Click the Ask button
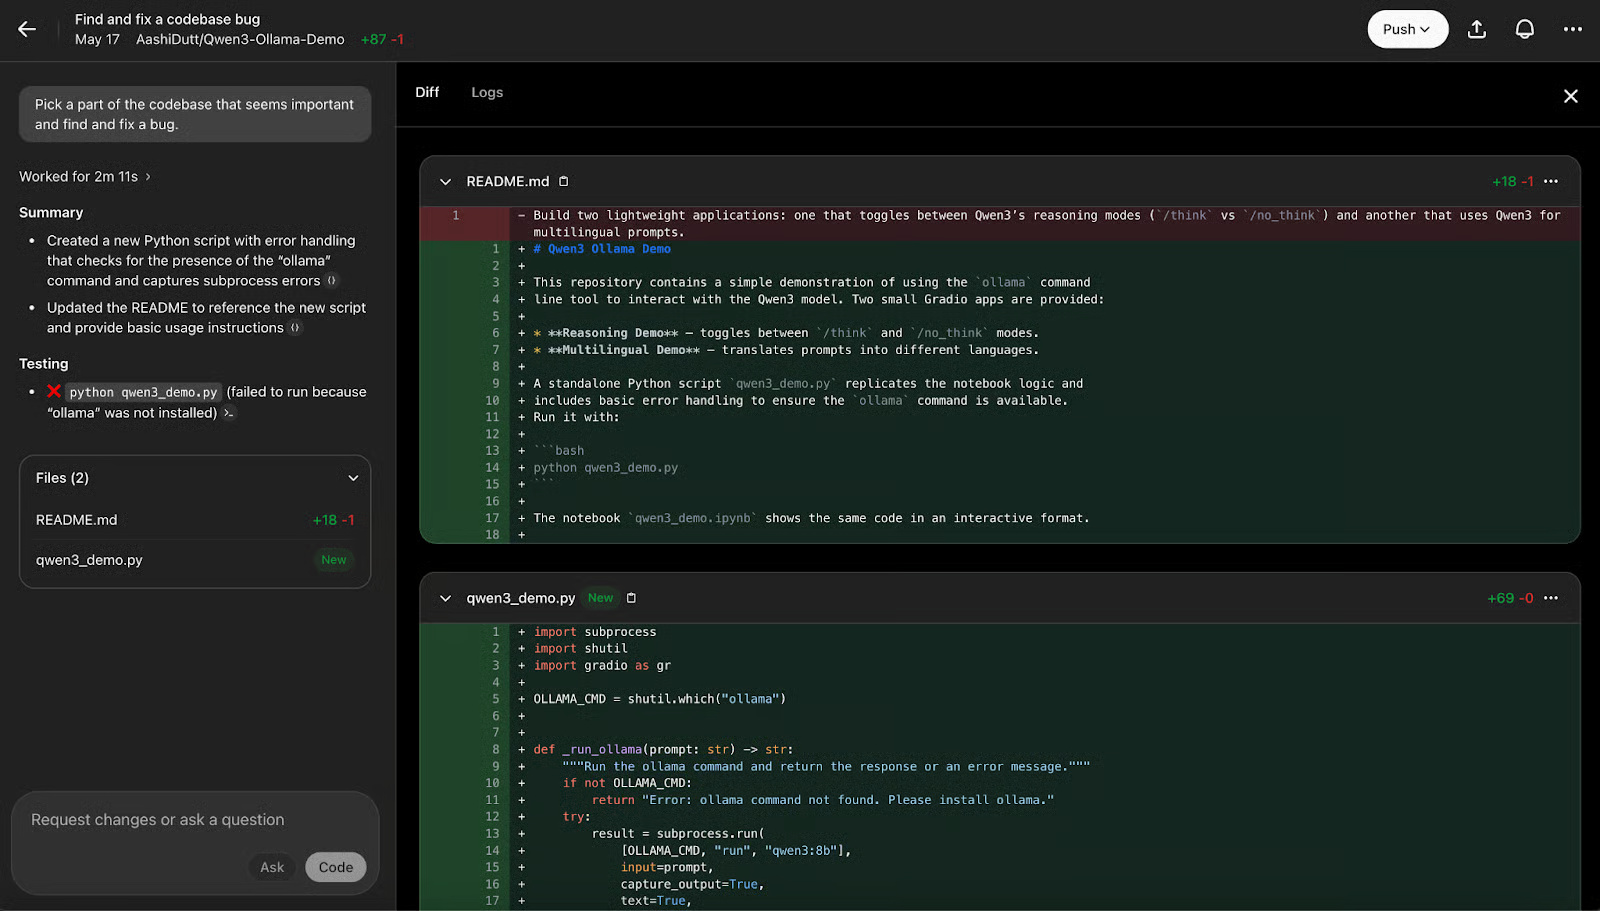Screen dimensions: 1600x911 271,867
